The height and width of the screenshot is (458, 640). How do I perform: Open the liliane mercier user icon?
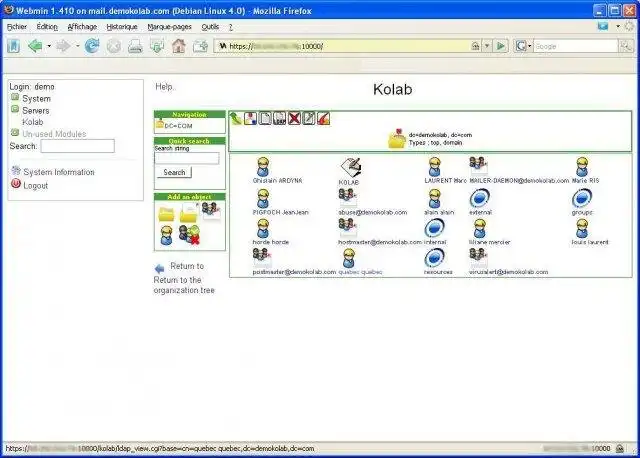click(x=480, y=229)
